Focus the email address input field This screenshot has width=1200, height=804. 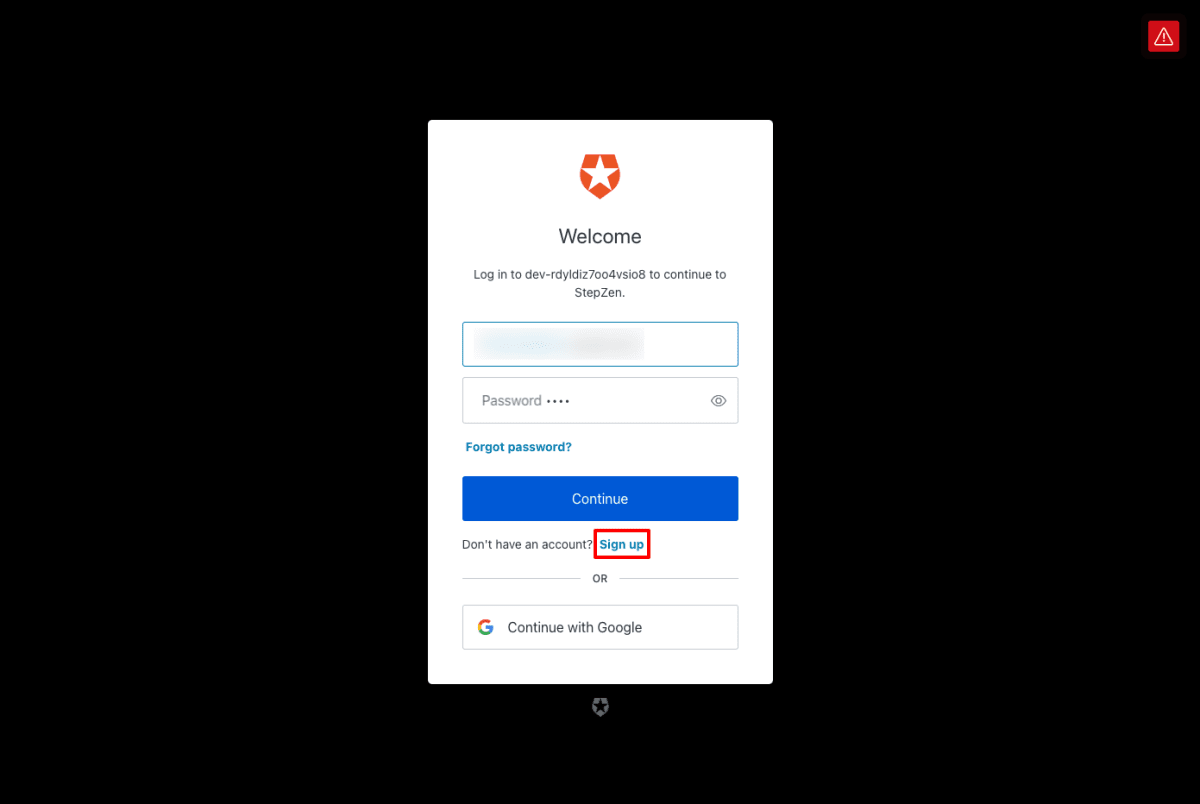pyautogui.click(x=600, y=344)
